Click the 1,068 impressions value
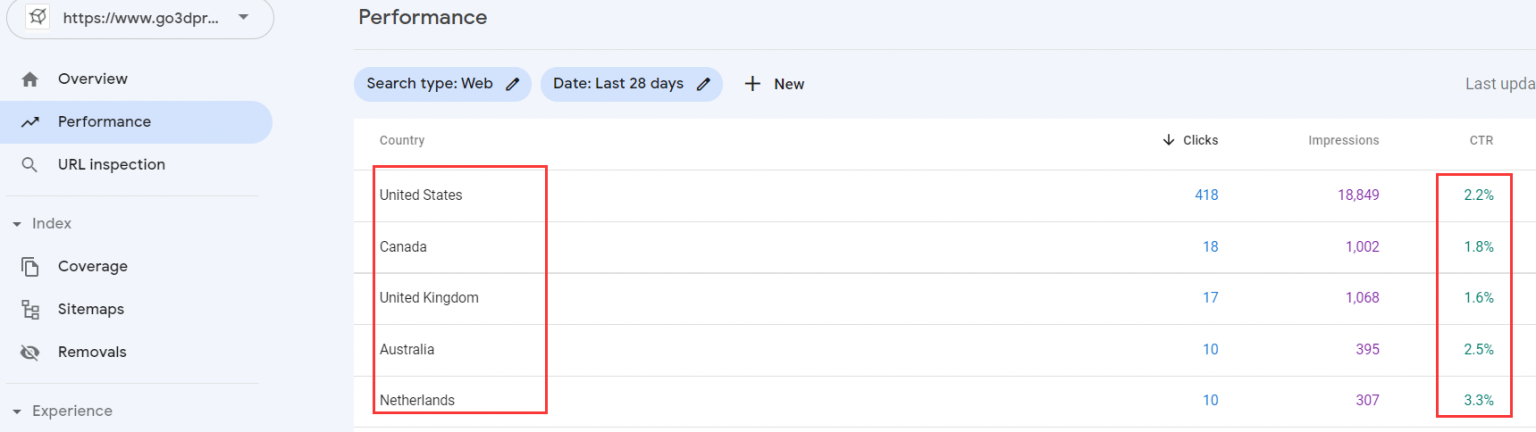The image size is (1536, 432). tap(1362, 298)
